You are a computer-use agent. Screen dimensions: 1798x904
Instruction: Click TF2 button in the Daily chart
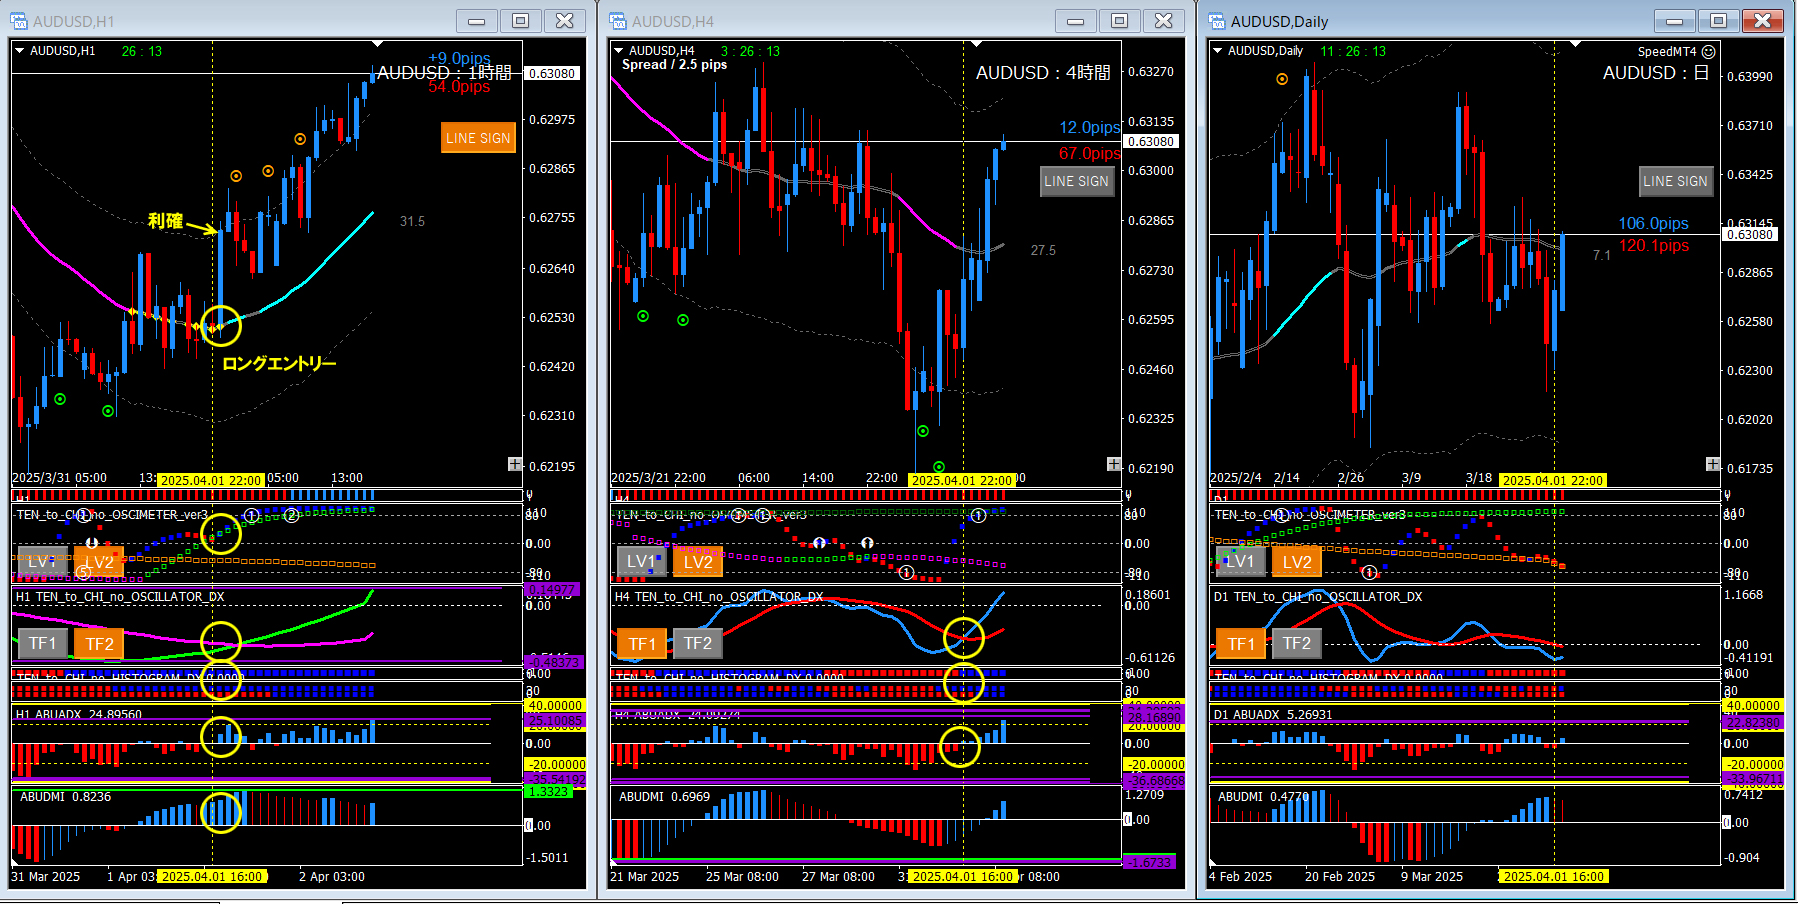click(1297, 643)
